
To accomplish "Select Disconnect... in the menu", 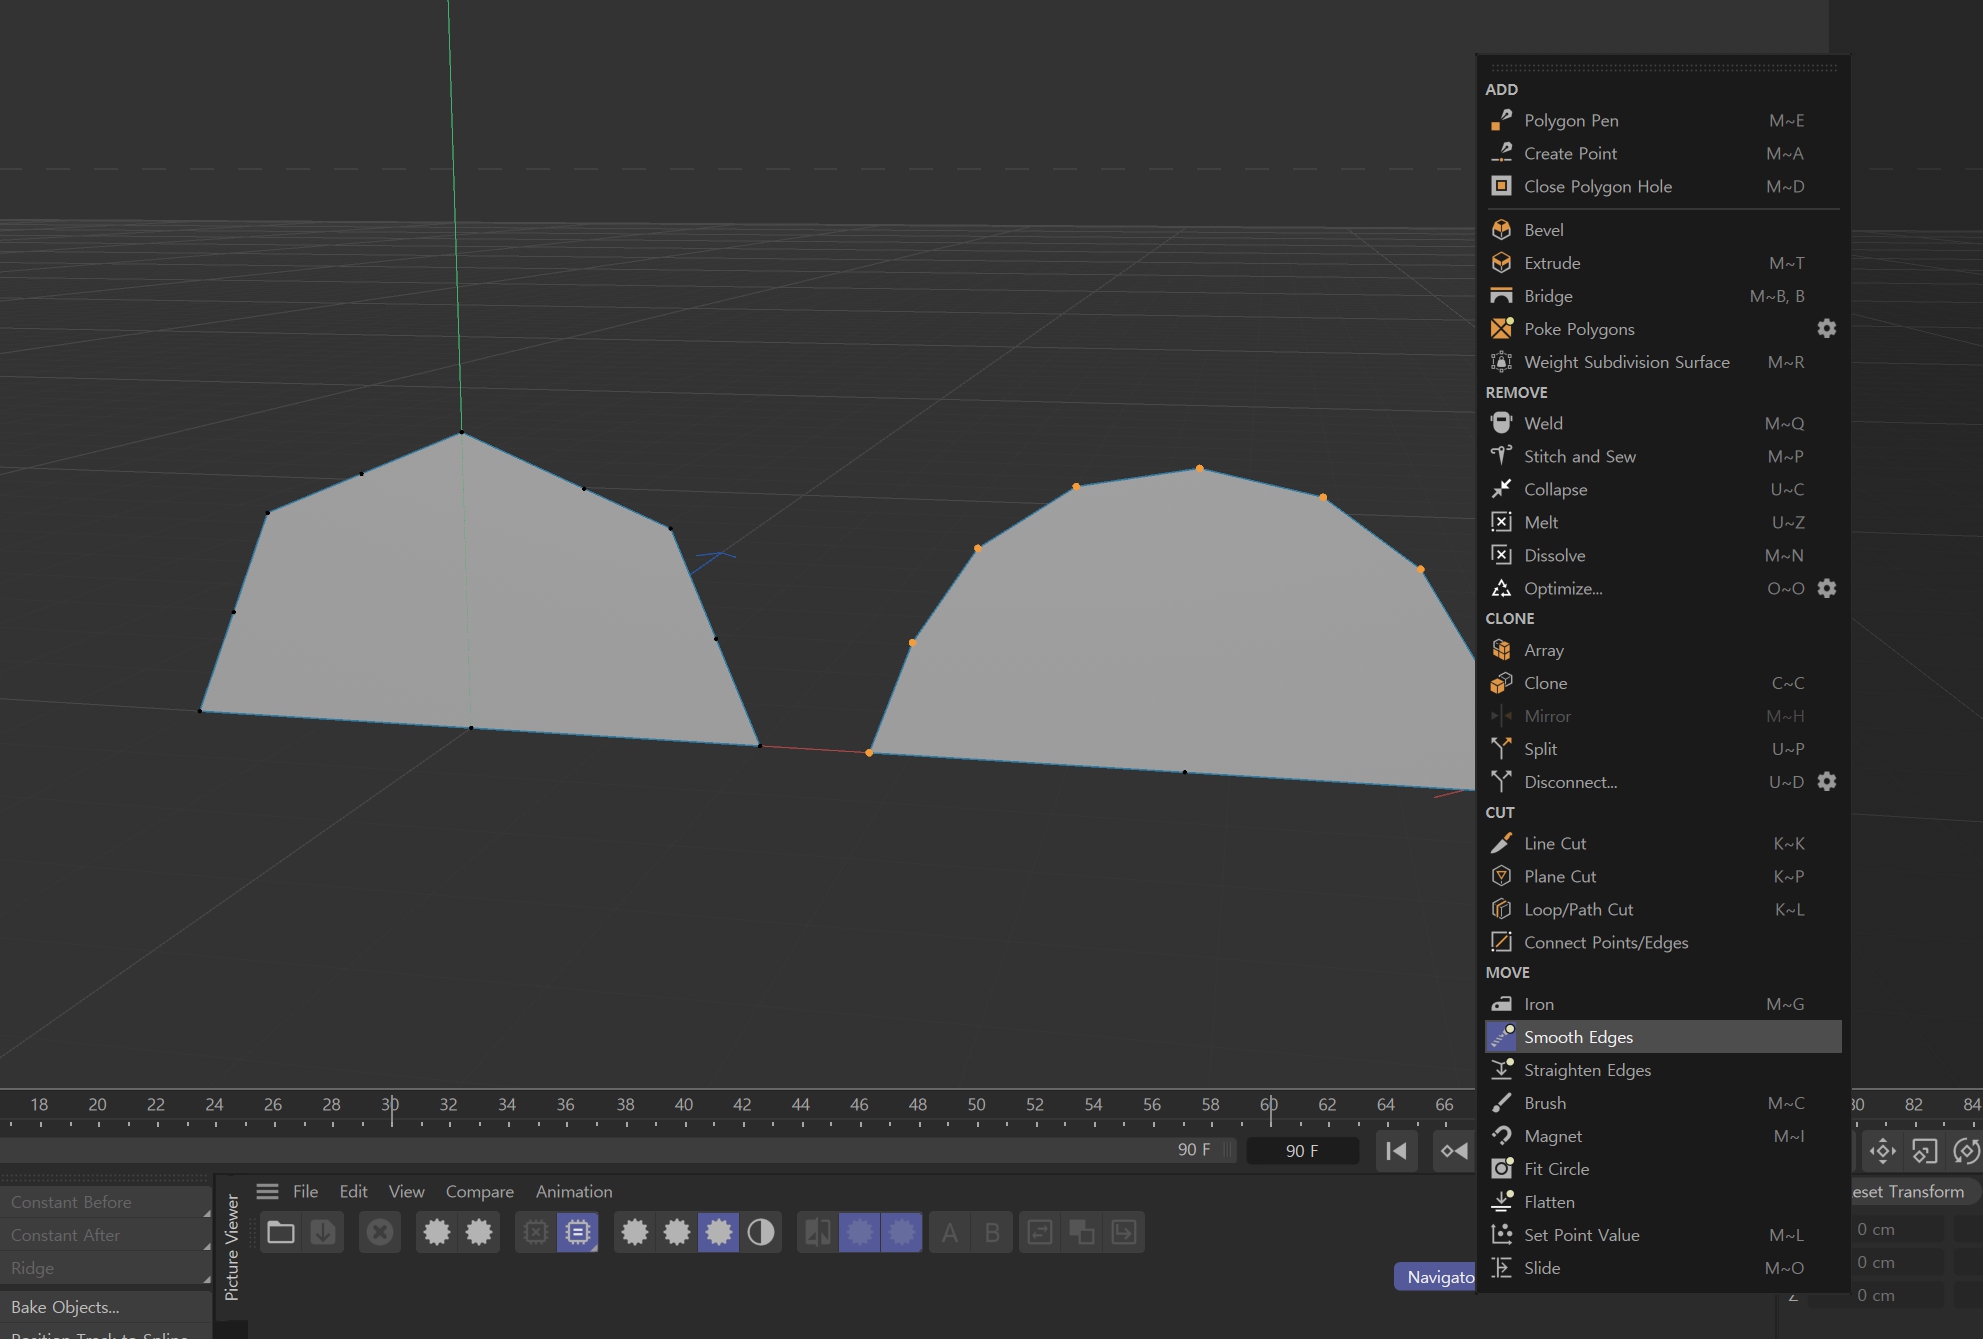I will pos(1648,782).
